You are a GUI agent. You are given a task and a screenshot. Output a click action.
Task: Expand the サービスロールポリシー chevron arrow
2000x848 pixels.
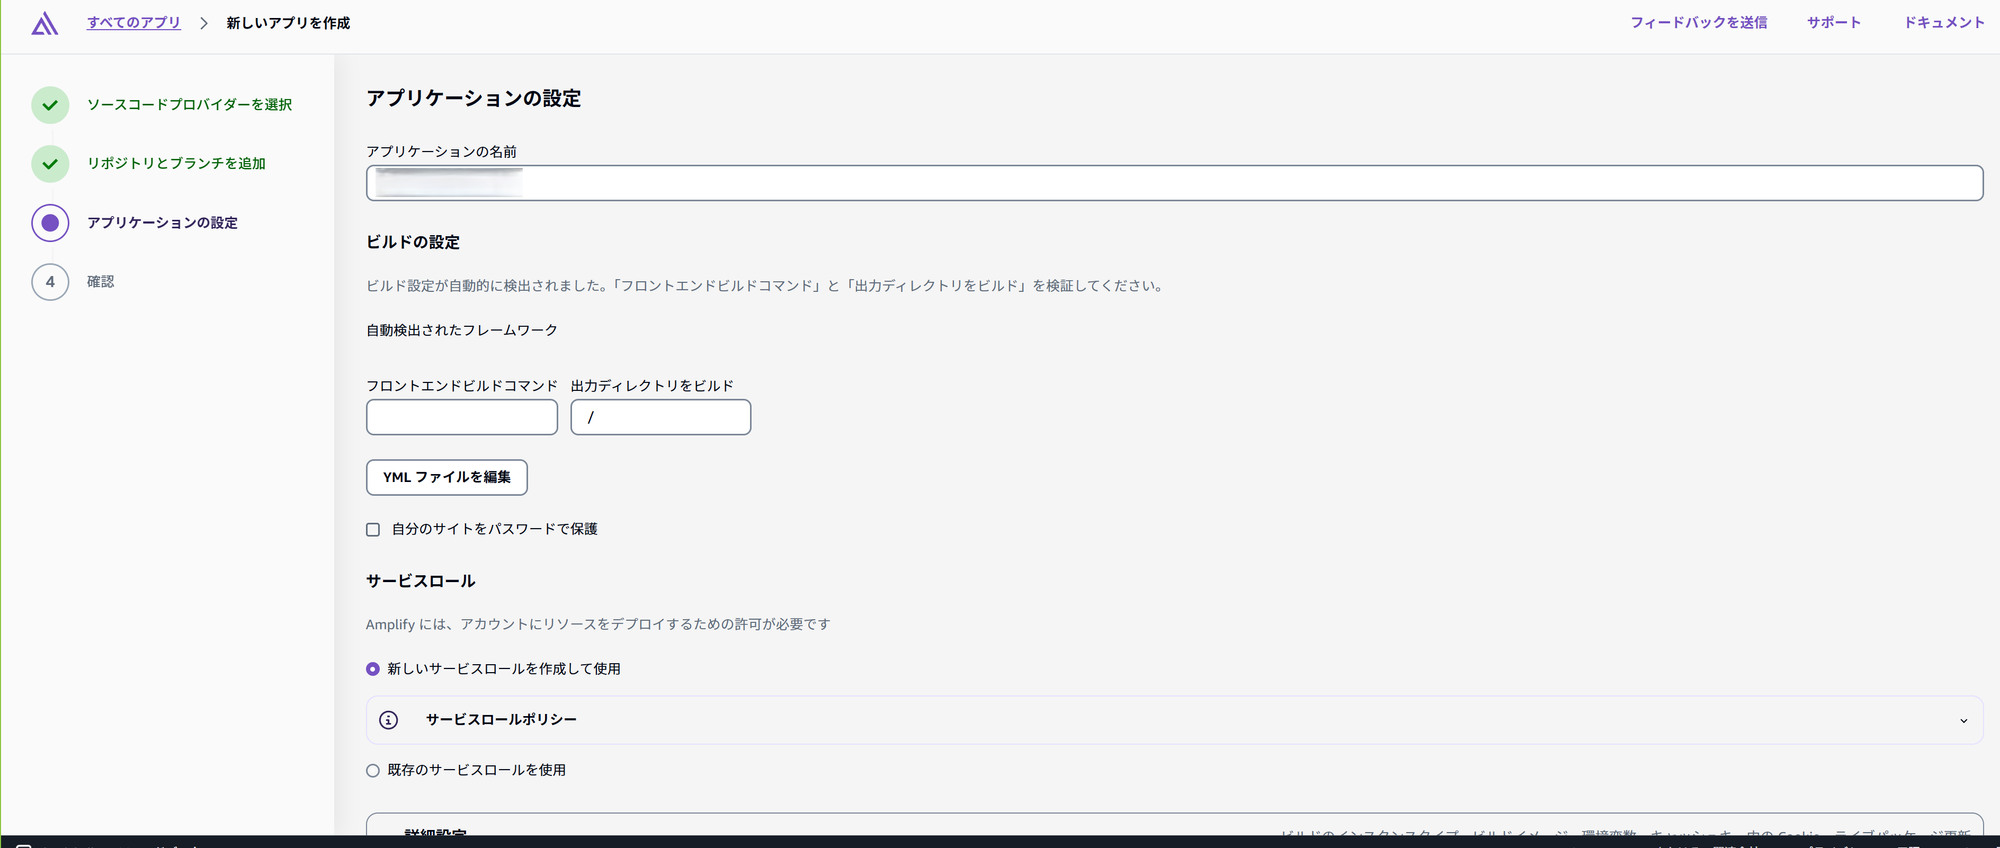[x=1963, y=721]
